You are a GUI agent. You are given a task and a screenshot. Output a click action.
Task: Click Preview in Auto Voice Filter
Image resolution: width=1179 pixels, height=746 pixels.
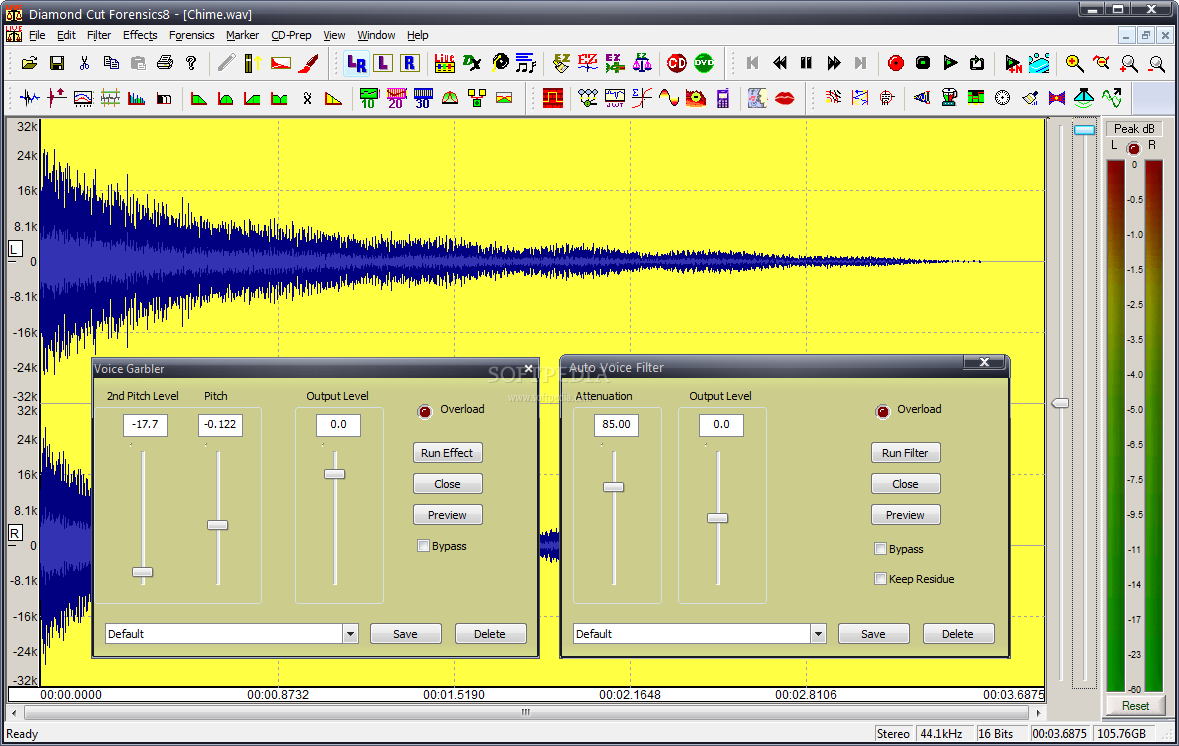[905, 515]
